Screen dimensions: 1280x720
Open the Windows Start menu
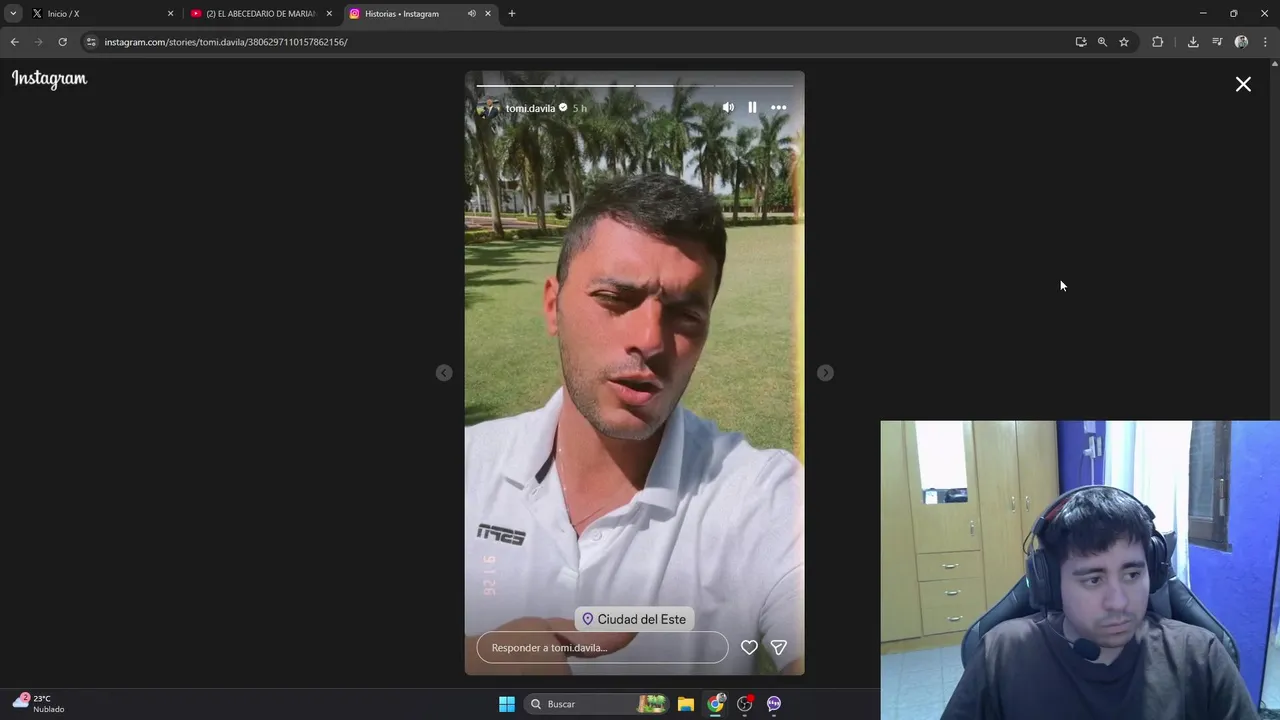click(x=507, y=704)
